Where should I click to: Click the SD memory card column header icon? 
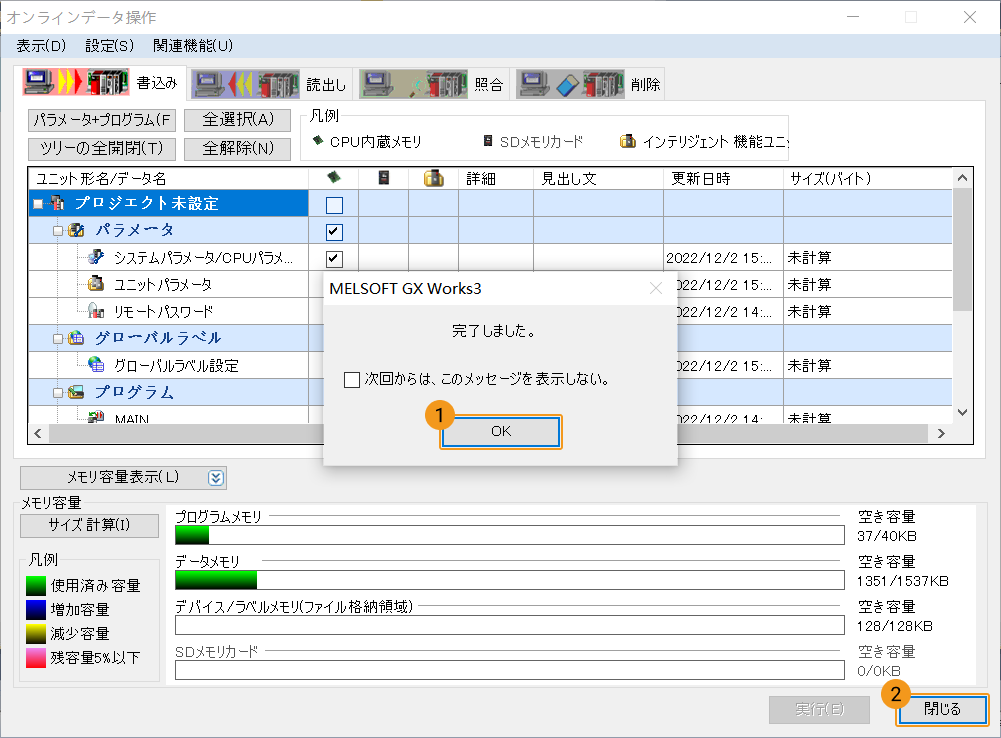(x=384, y=177)
